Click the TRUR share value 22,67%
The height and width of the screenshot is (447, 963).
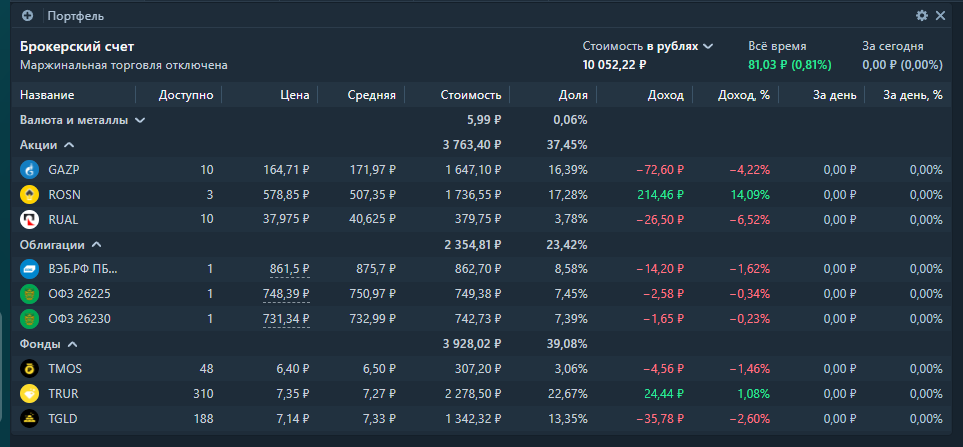tap(567, 394)
